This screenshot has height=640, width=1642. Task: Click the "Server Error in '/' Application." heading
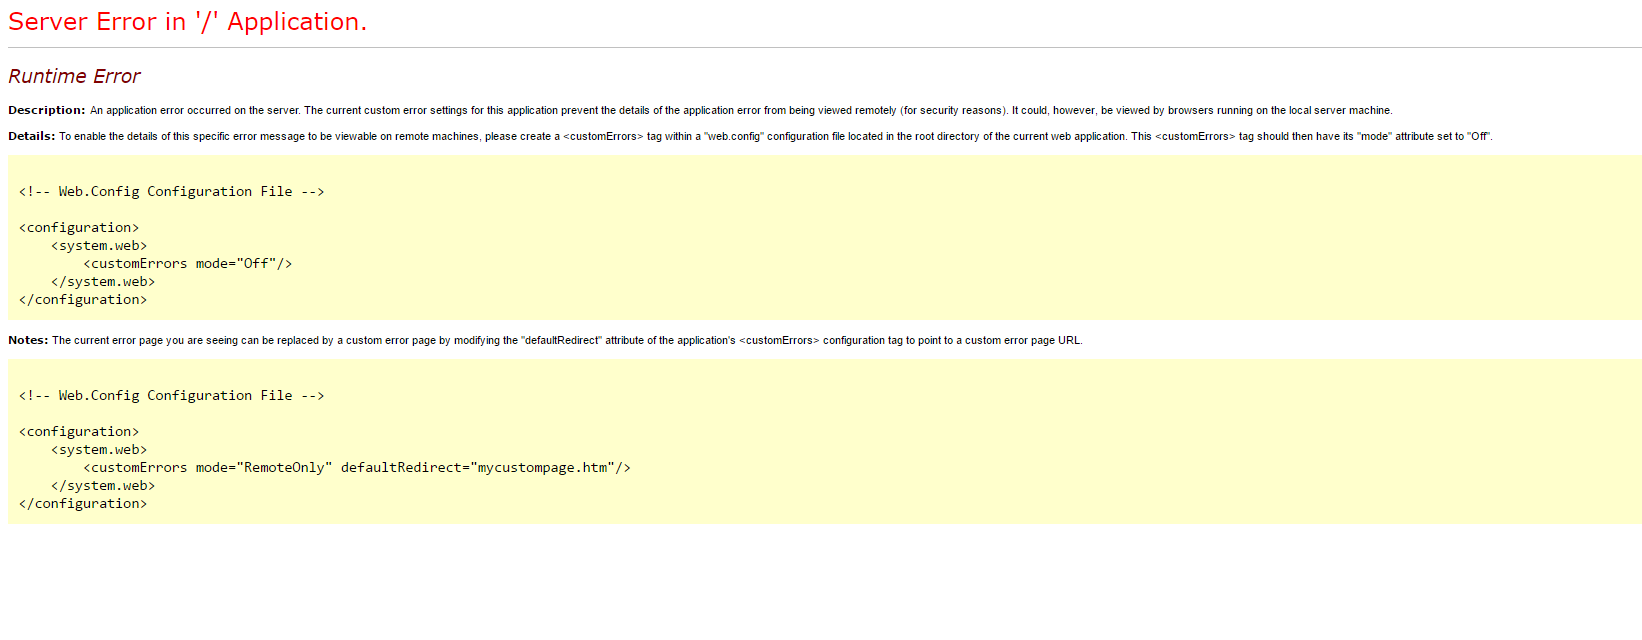coord(188,22)
